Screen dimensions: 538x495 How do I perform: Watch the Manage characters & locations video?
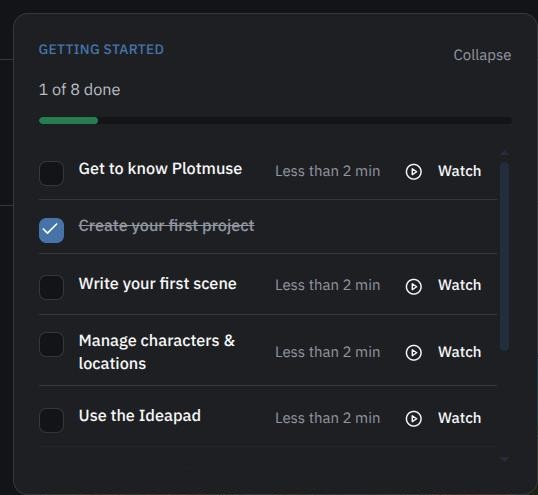pos(459,352)
